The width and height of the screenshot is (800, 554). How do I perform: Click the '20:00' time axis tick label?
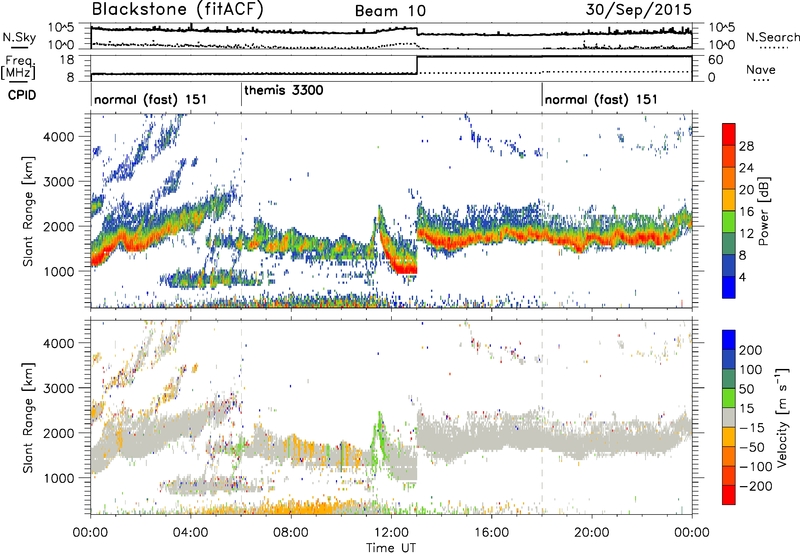point(592,533)
